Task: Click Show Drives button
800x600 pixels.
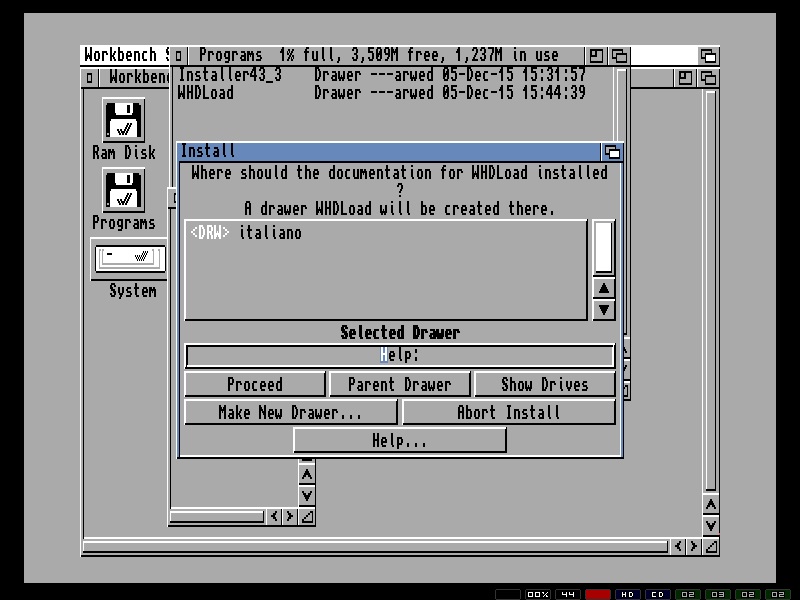Action: [x=544, y=384]
